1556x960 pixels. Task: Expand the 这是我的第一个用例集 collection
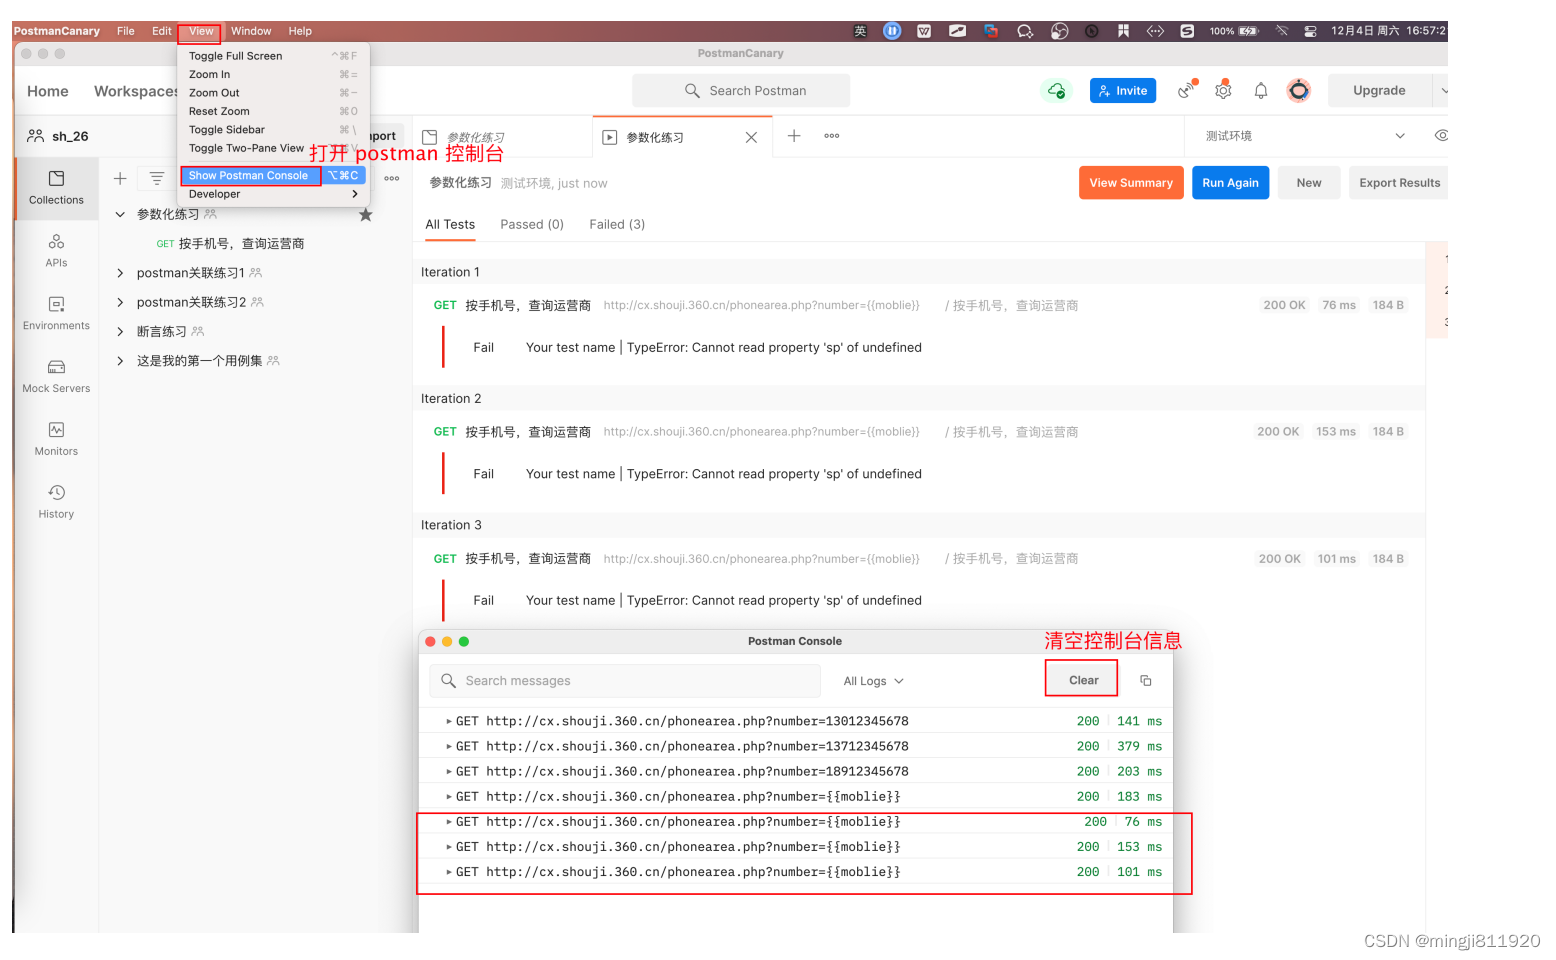pyautogui.click(x=120, y=361)
